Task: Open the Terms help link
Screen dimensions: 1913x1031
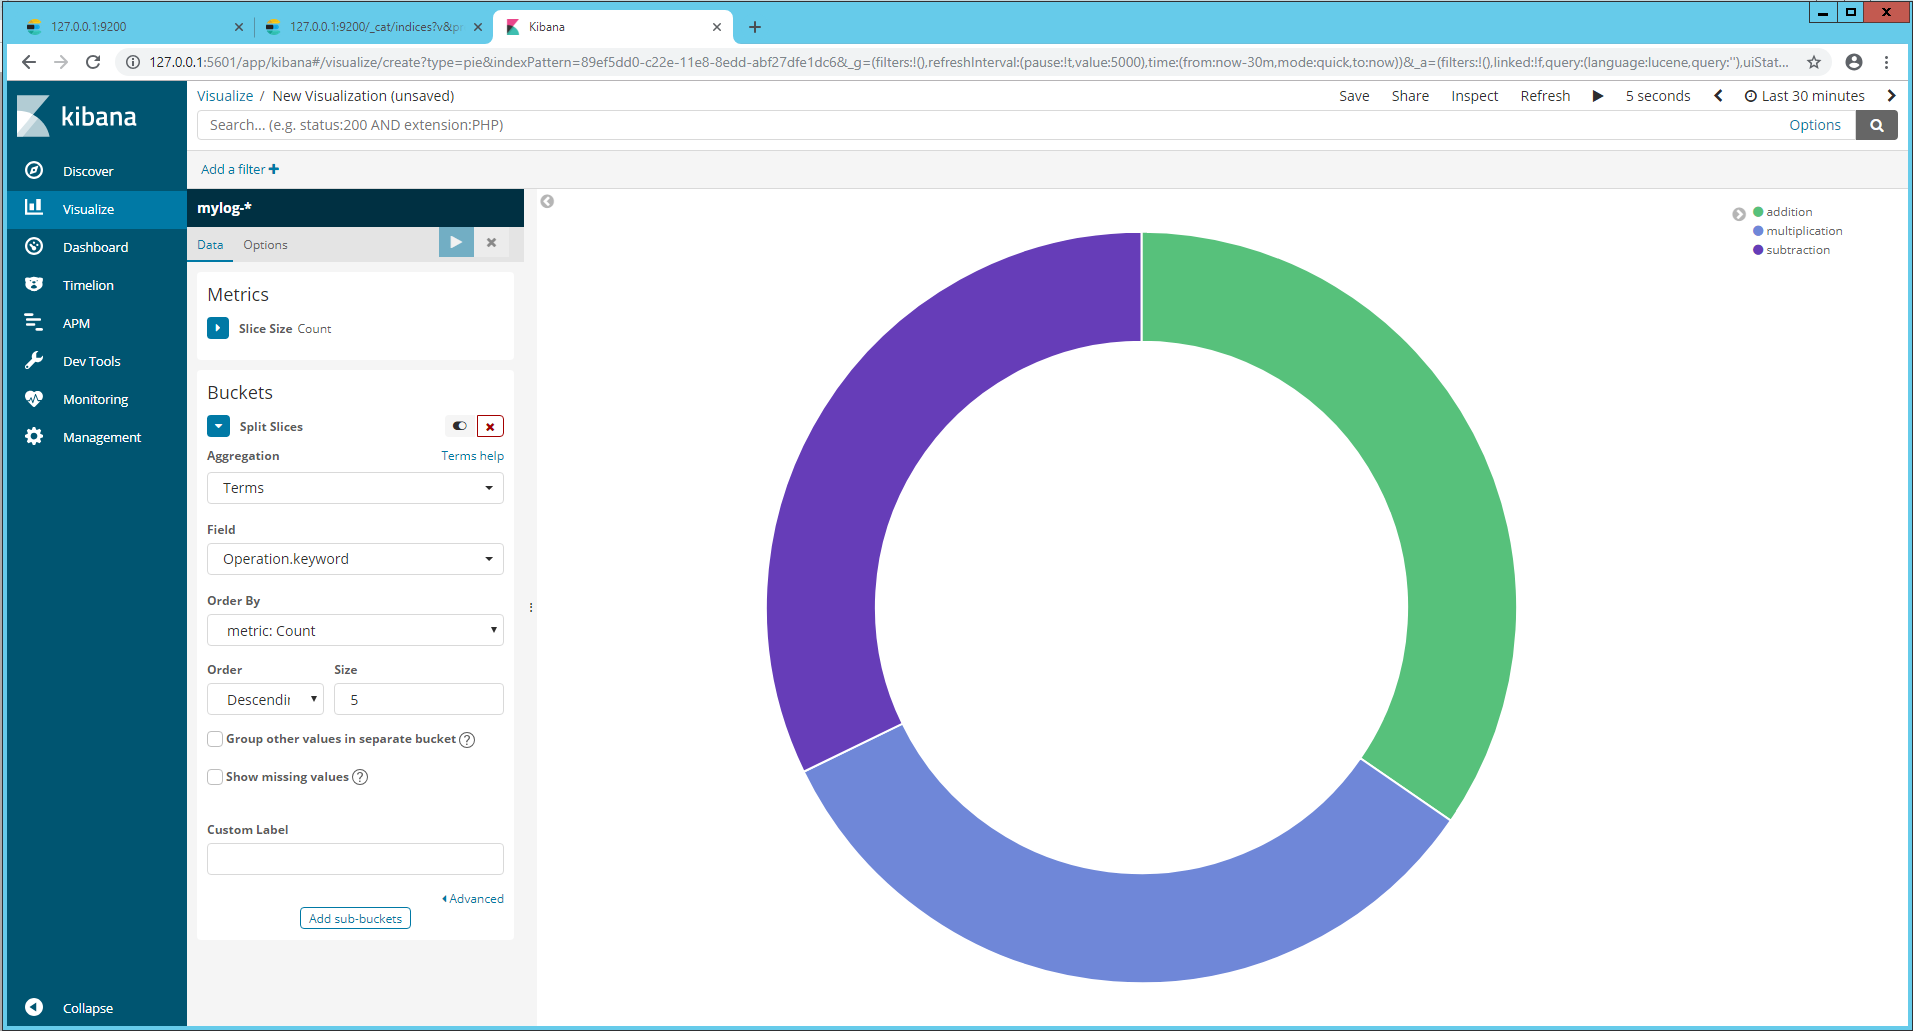Action: (x=472, y=456)
